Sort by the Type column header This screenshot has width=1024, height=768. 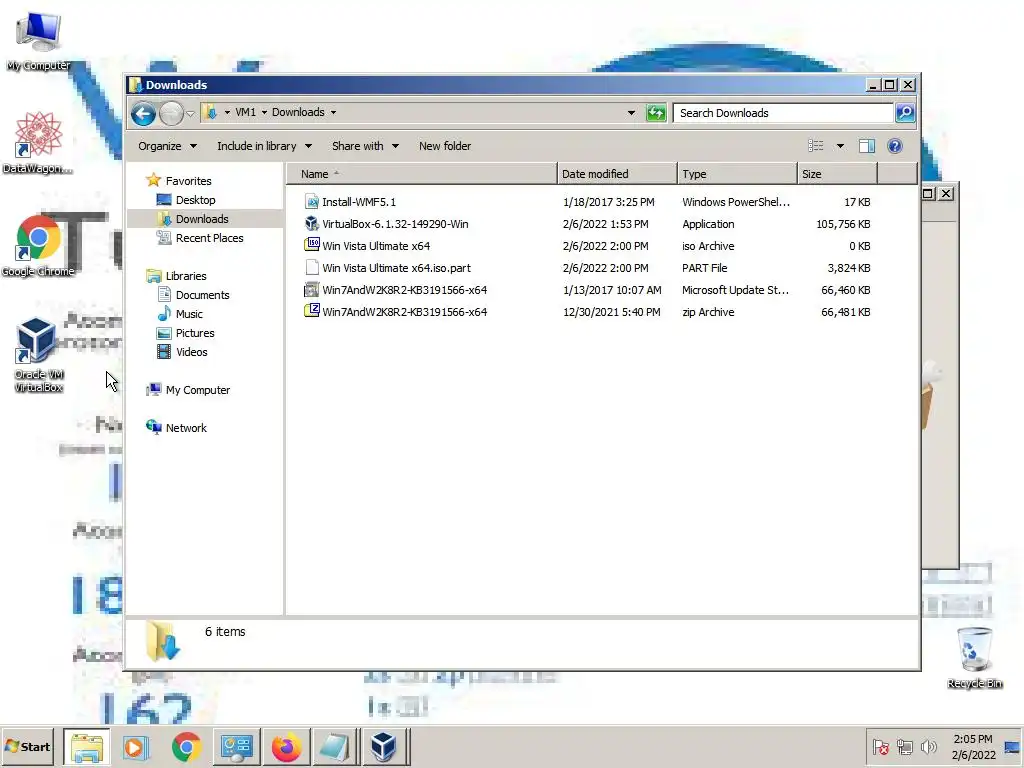point(737,174)
